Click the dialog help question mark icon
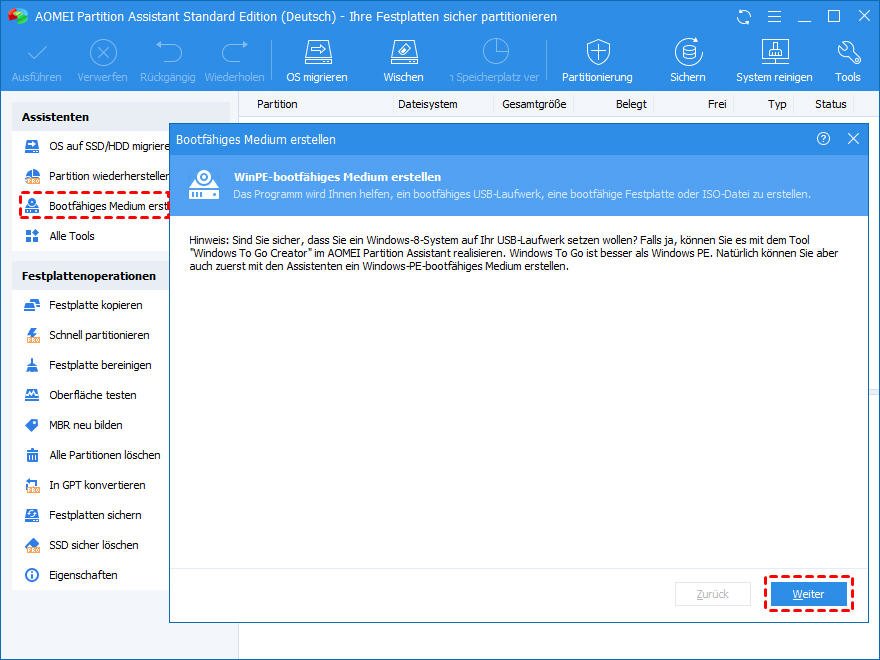The height and width of the screenshot is (660, 880). coord(823,139)
